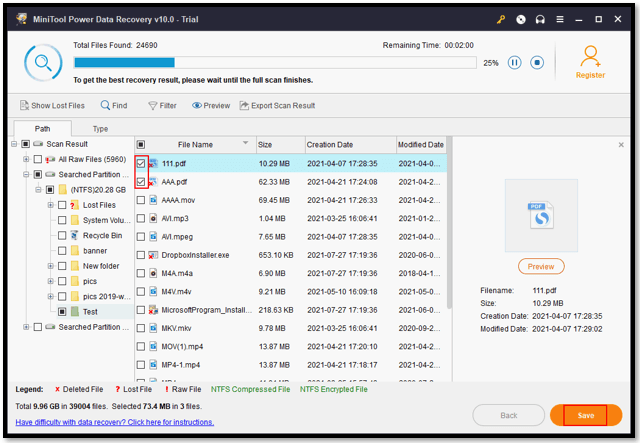Open the hamburger menu in title bar
This screenshot has height=443, width=640.
point(560,19)
